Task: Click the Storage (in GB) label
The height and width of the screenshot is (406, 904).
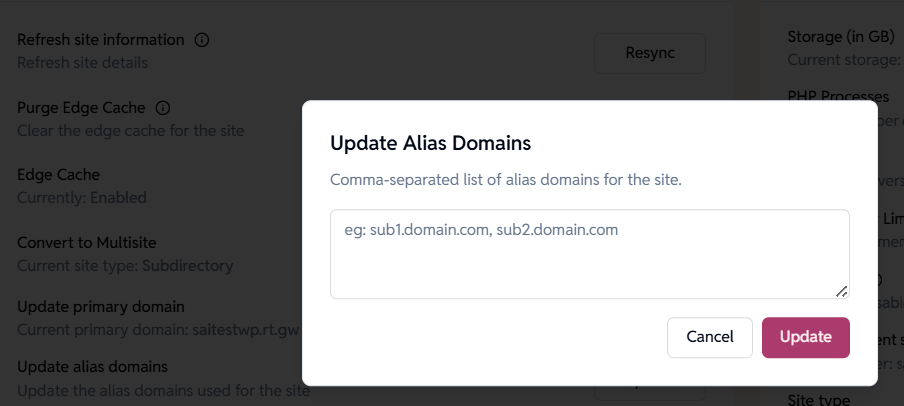Action: point(840,37)
